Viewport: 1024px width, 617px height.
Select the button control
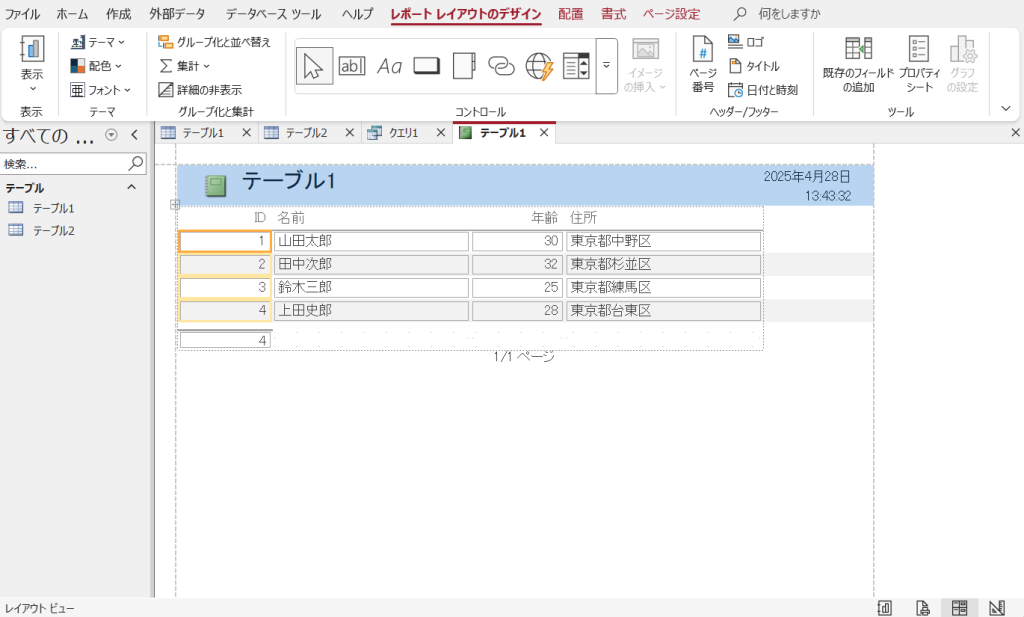tap(426, 66)
